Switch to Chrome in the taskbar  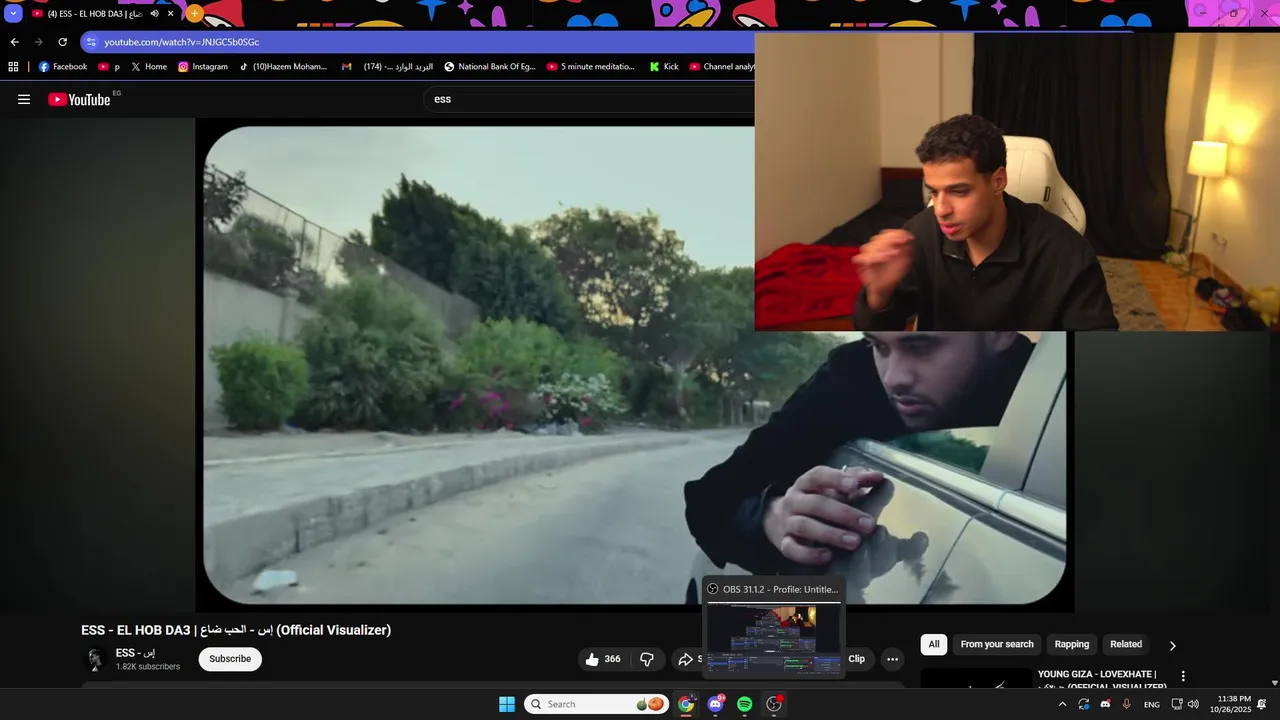[686, 704]
